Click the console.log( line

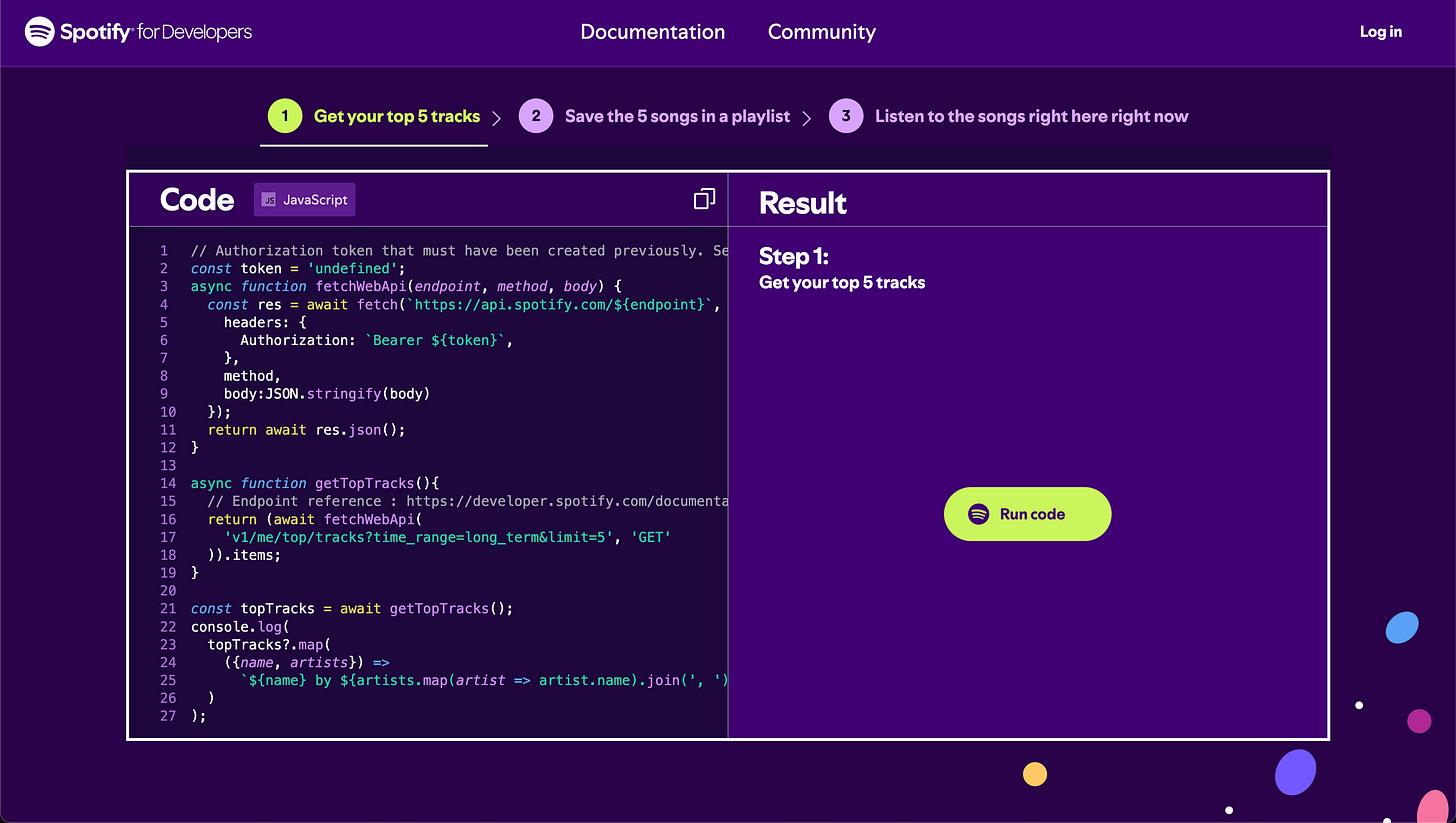[x=240, y=626]
